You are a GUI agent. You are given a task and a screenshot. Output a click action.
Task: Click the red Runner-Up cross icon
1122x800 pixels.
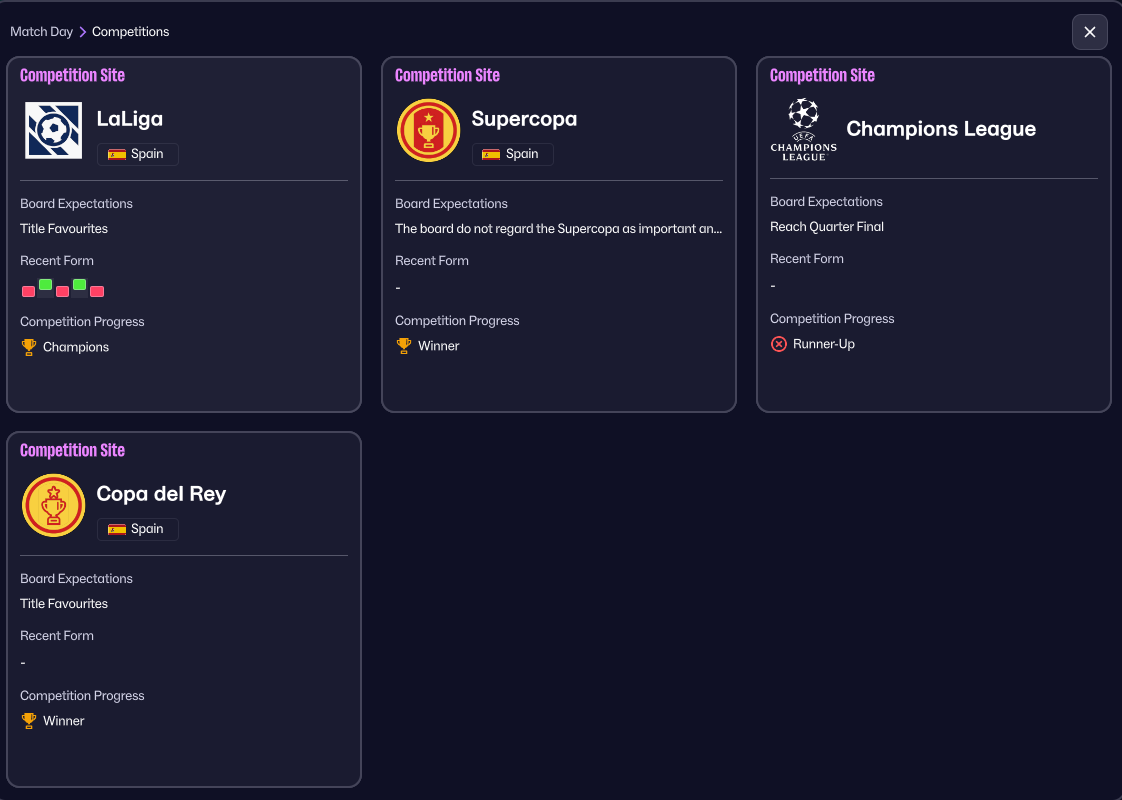[779, 344]
